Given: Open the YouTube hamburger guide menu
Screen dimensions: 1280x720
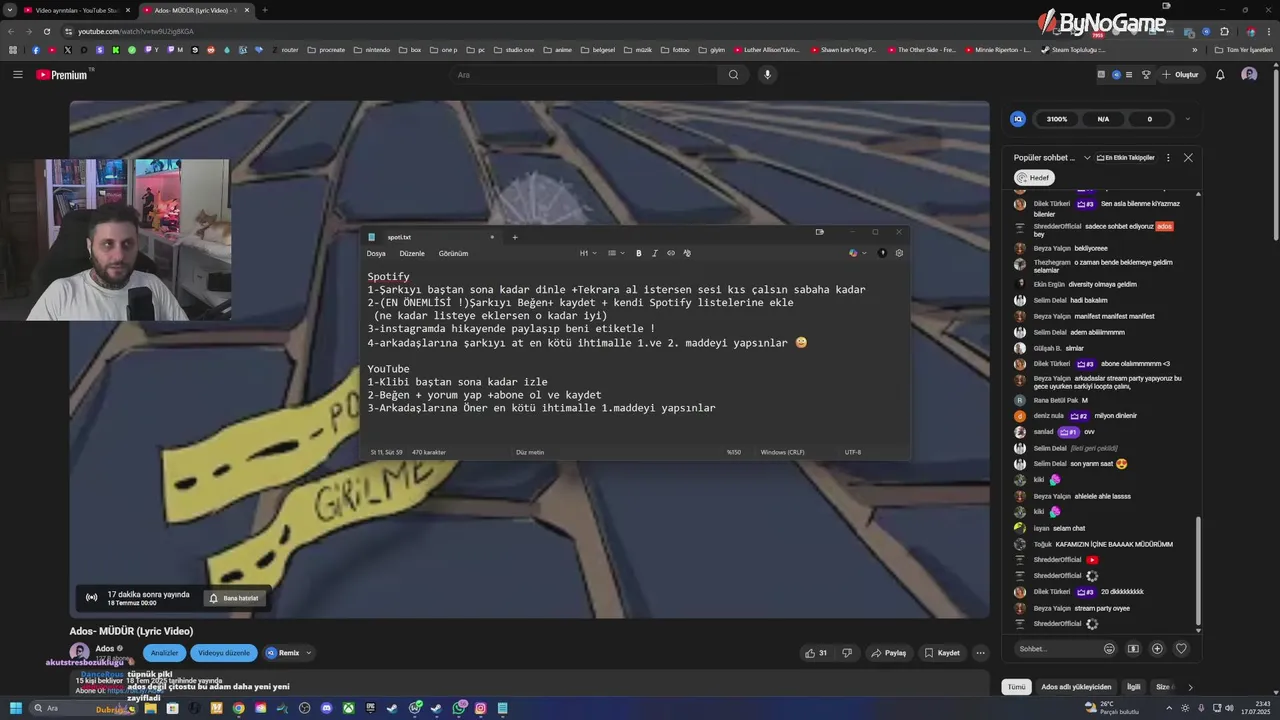Looking at the screenshot, I should tap(17, 75).
